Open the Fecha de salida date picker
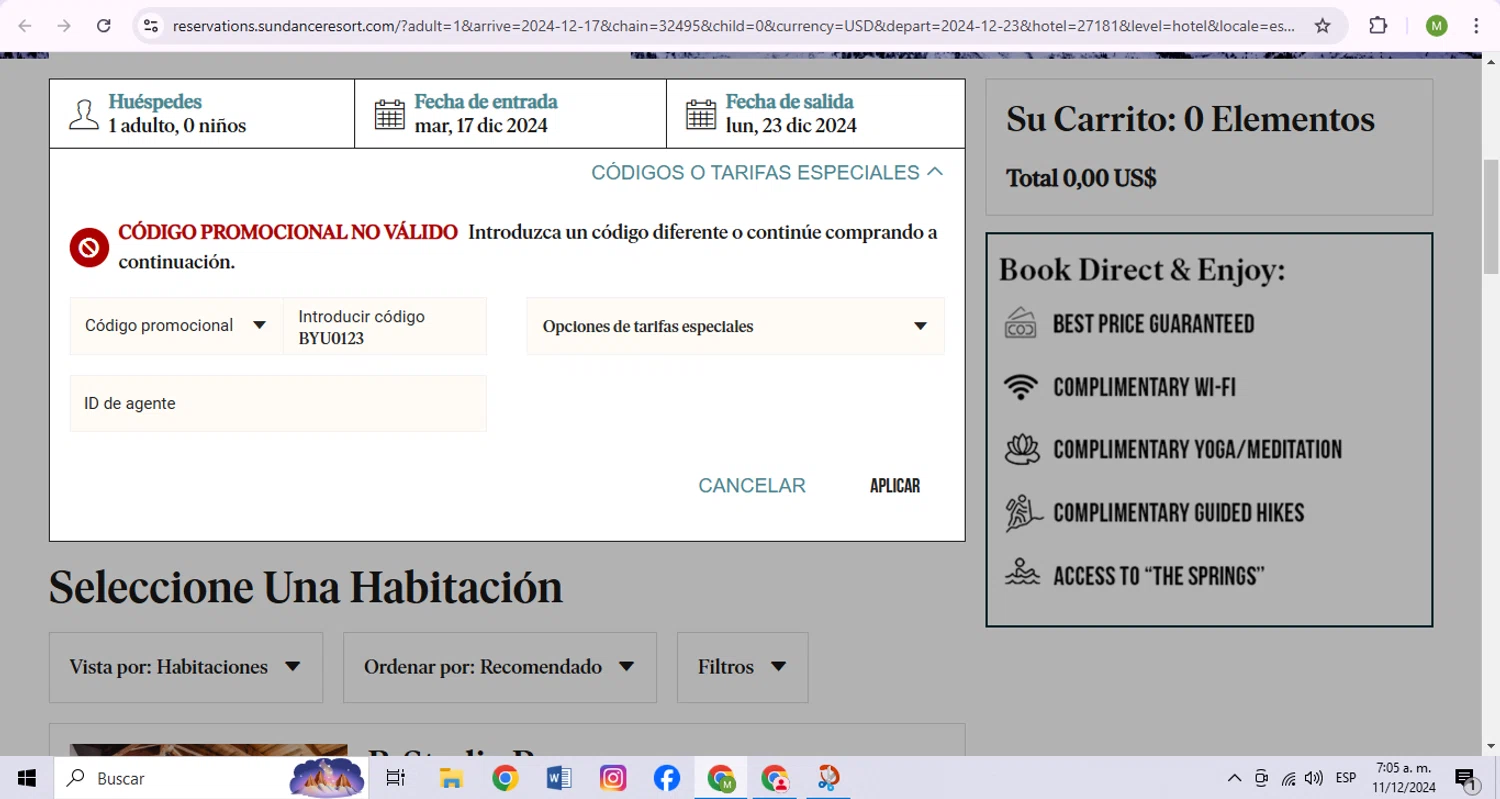Viewport: 1500px width, 799px height. [x=816, y=114]
